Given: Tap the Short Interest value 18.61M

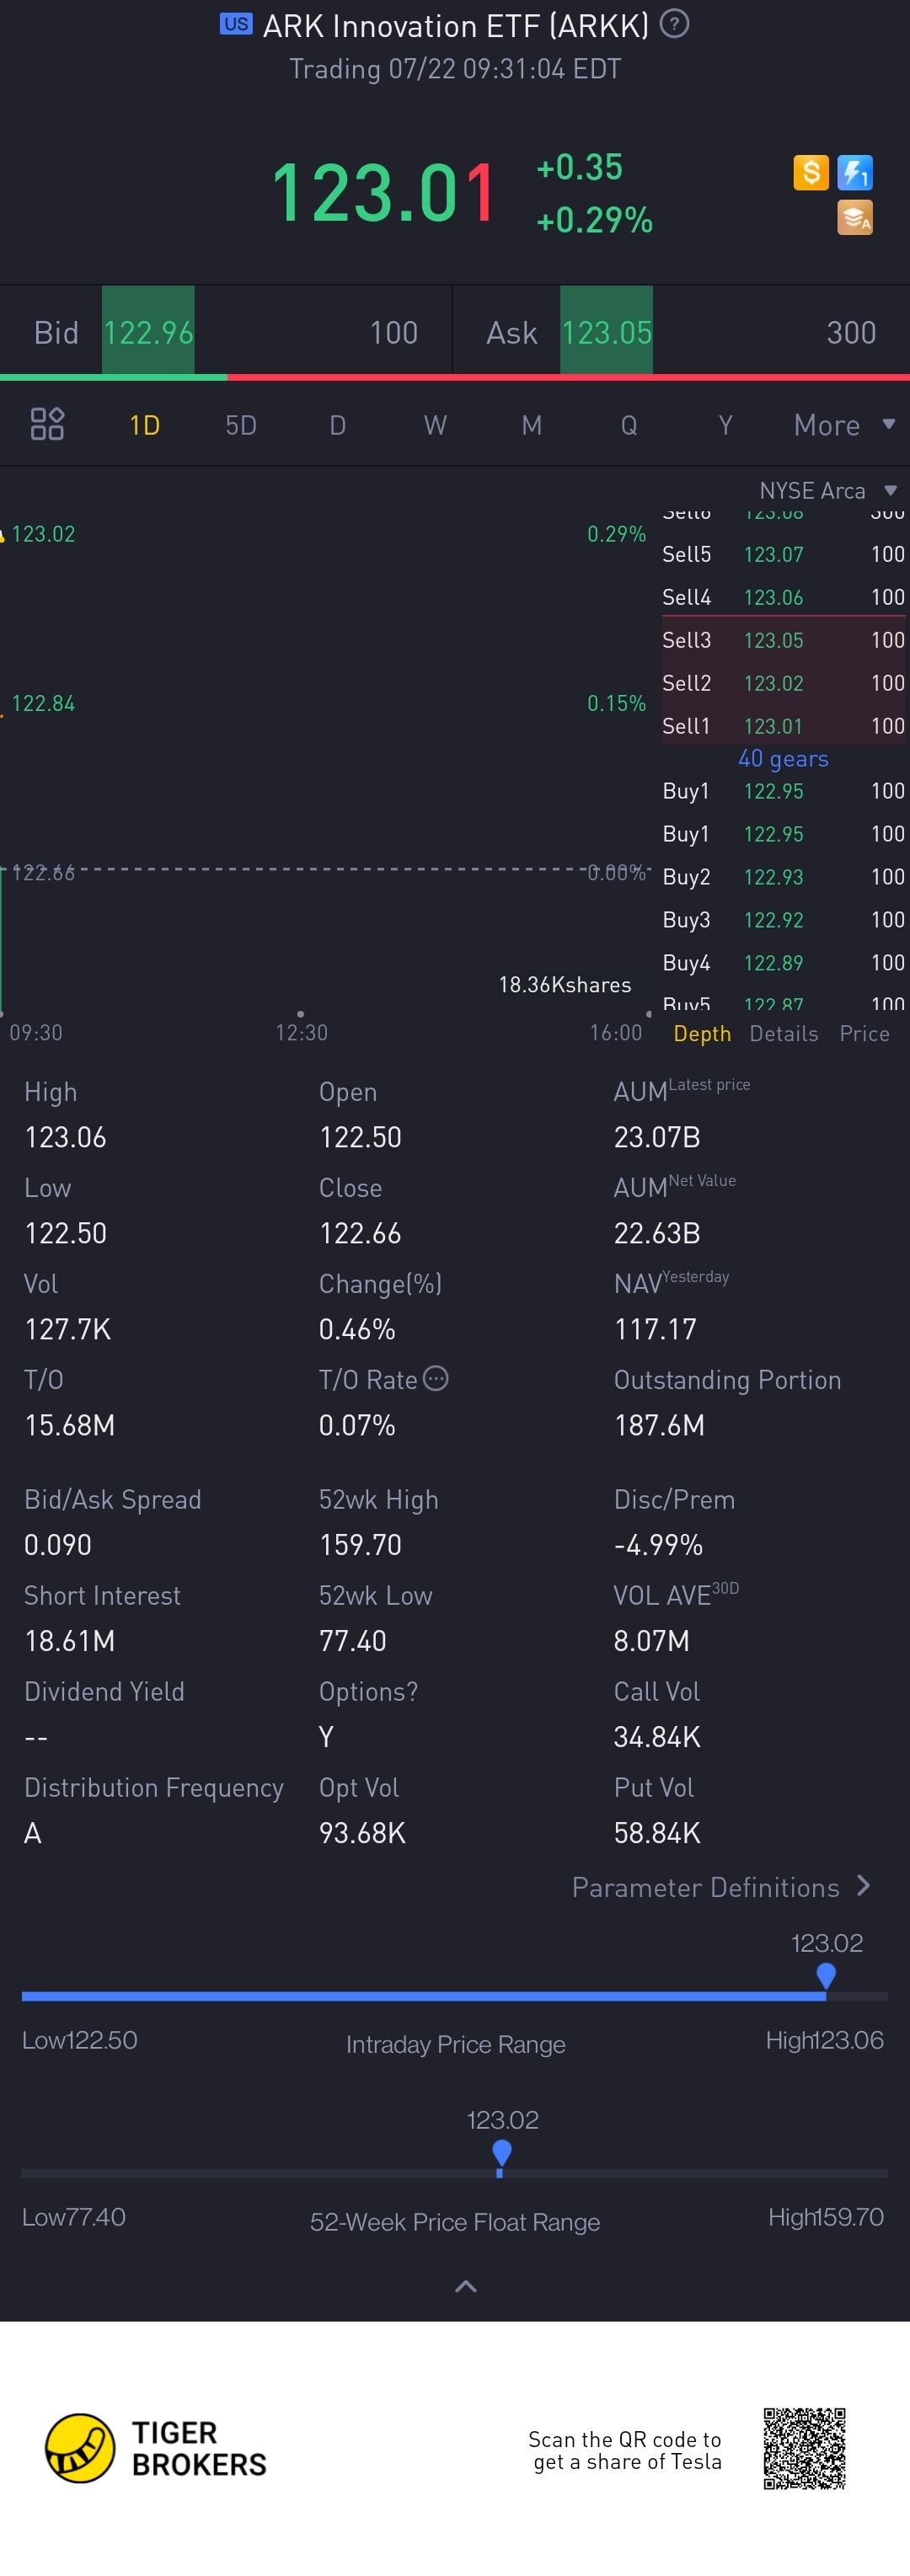Looking at the screenshot, I should pos(69,1641).
